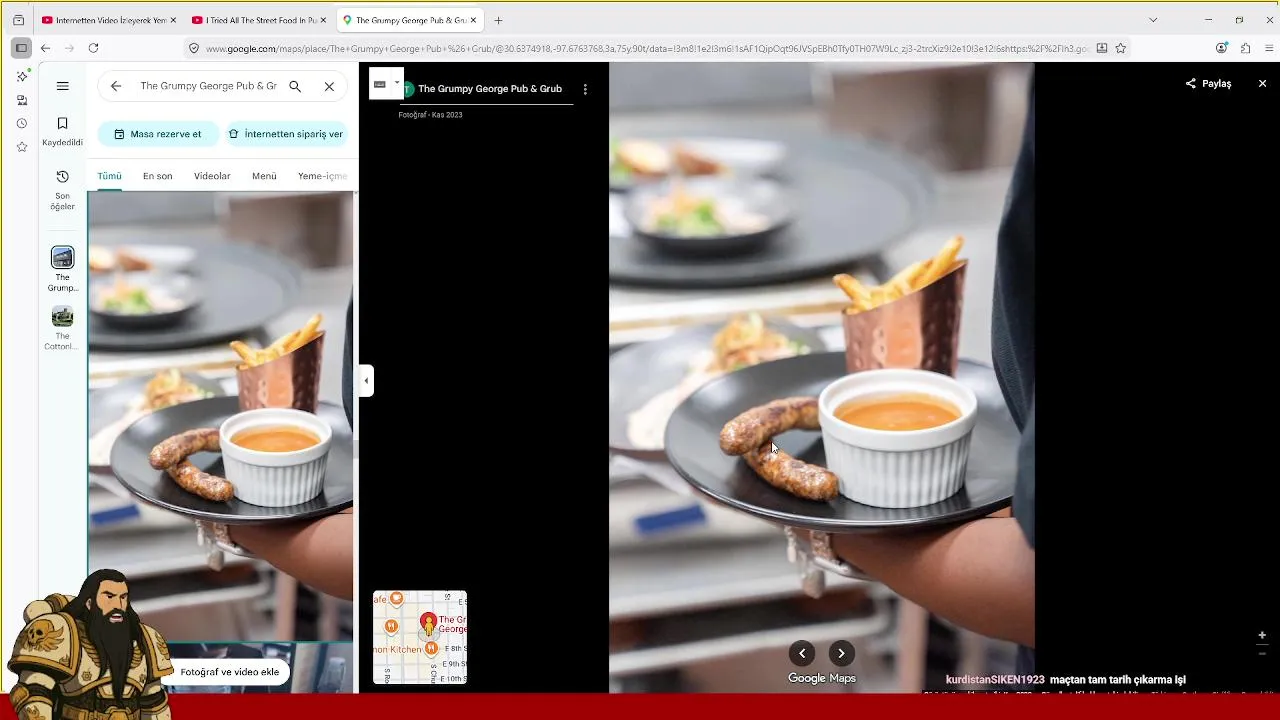Switch to the Videolar tab
The width and height of the screenshot is (1280, 720).
pos(212,176)
